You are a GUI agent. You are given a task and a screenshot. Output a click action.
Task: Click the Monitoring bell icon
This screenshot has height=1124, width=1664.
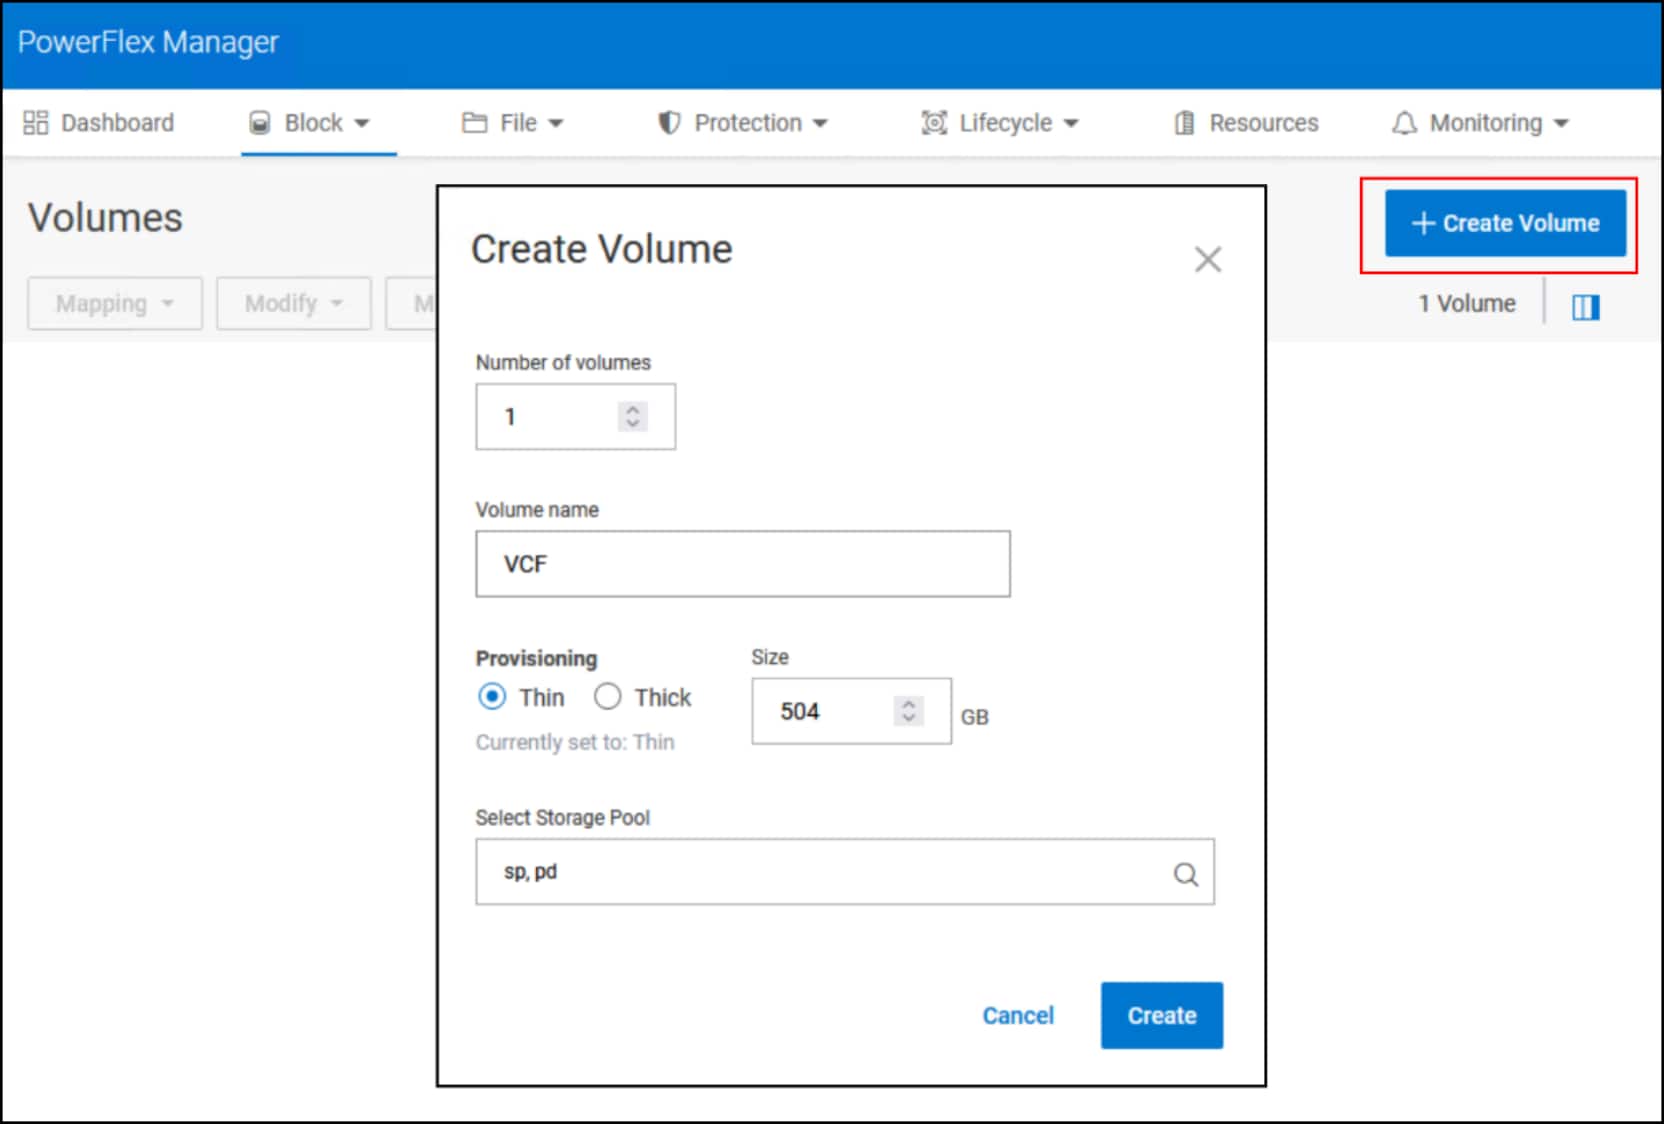(1405, 122)
